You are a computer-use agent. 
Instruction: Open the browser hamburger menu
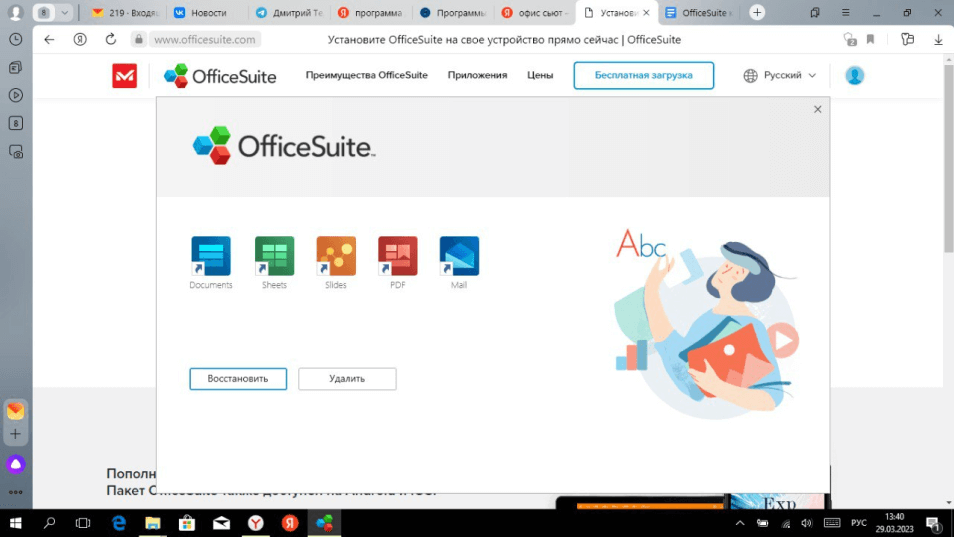845,12
